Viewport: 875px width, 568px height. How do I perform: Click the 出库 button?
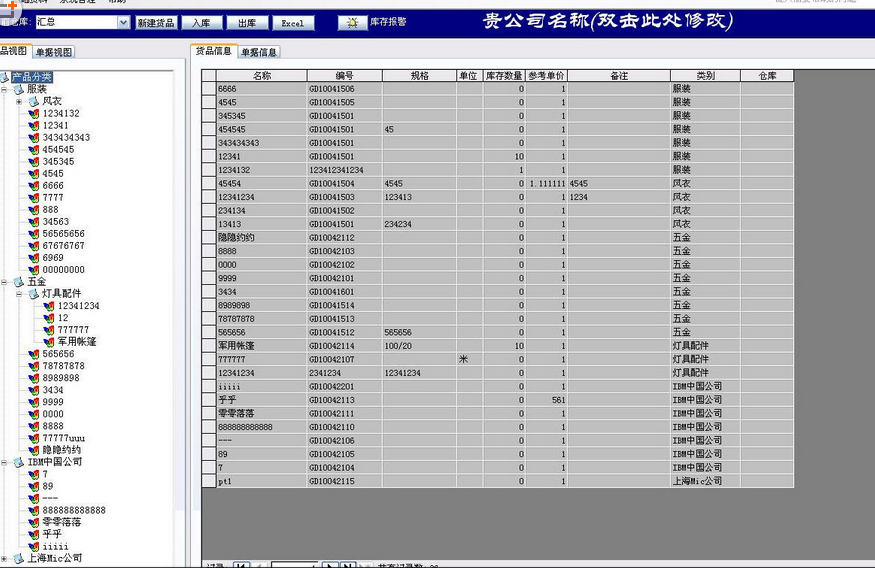tap(247, 23)
